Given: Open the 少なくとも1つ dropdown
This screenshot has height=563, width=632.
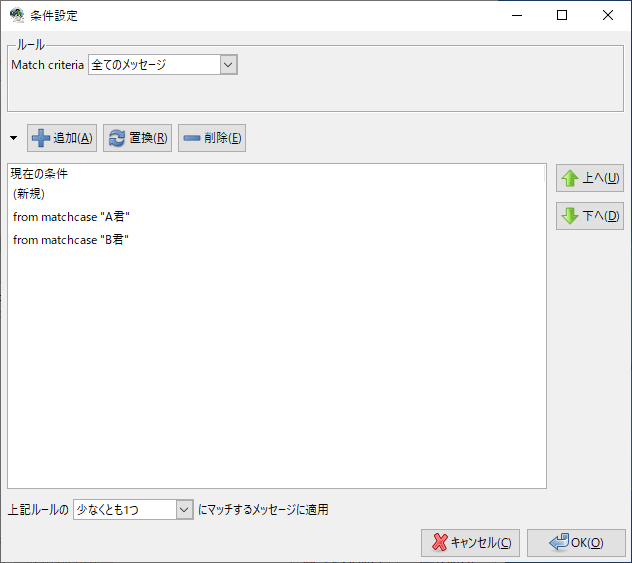Looking at the screenshot, I should 133,510.
